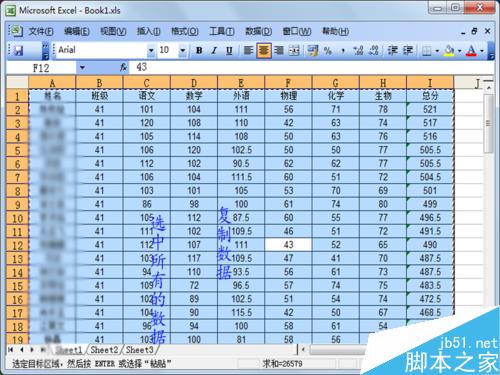
Task: Open fill color dropdown arrow
Action: click(459, 51)
